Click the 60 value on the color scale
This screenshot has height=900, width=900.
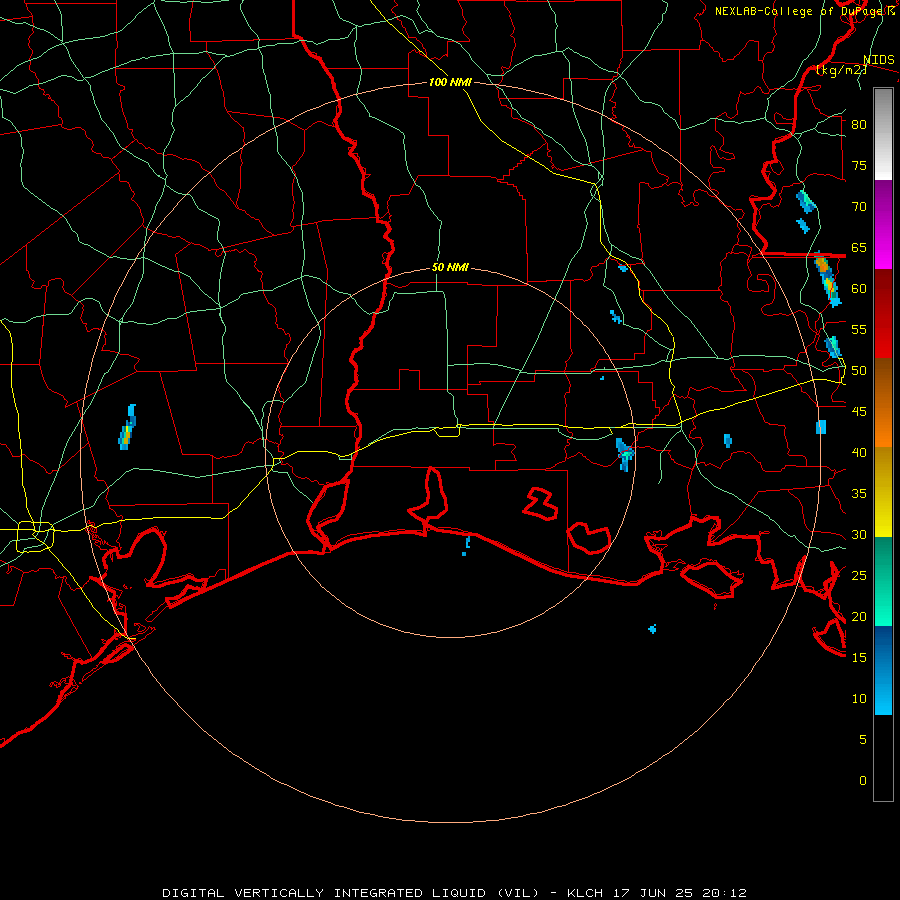pyautogui.click(x=859, y=289)
